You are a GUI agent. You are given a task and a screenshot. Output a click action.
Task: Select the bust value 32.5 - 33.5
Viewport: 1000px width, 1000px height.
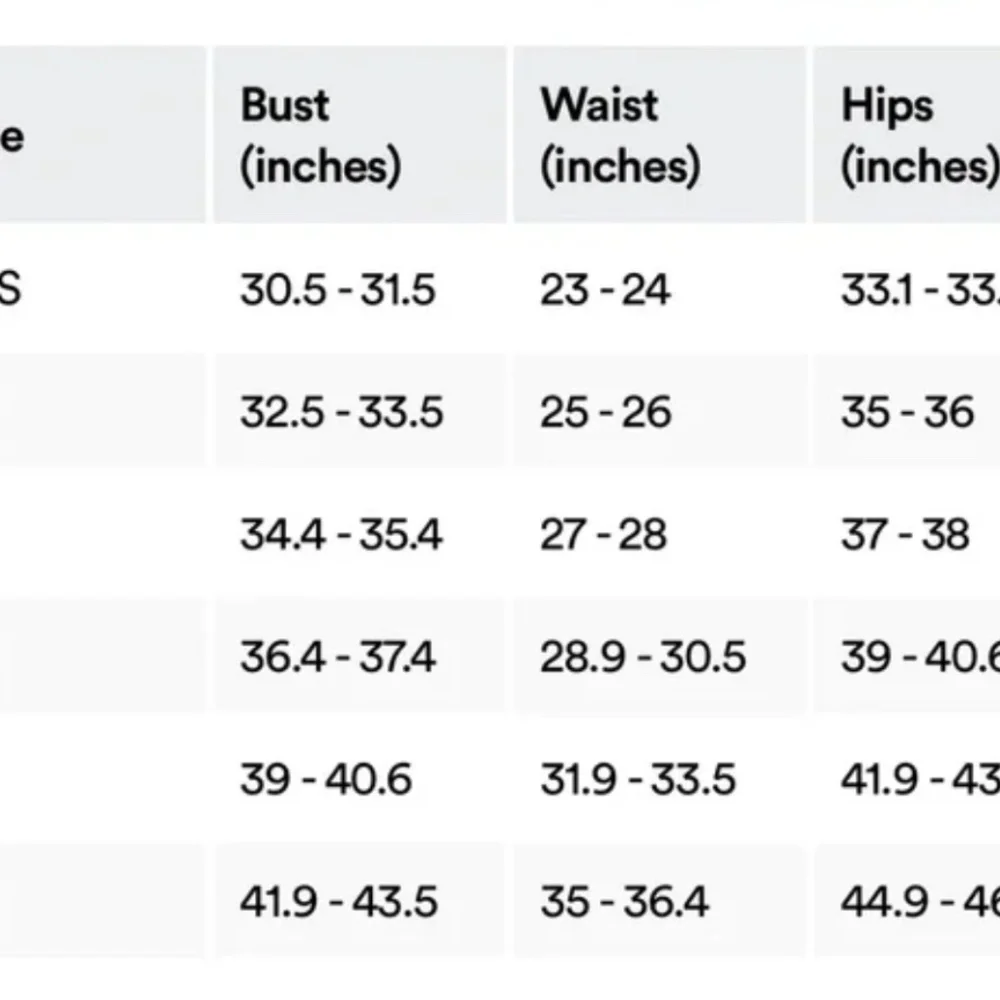click(341, 412)
